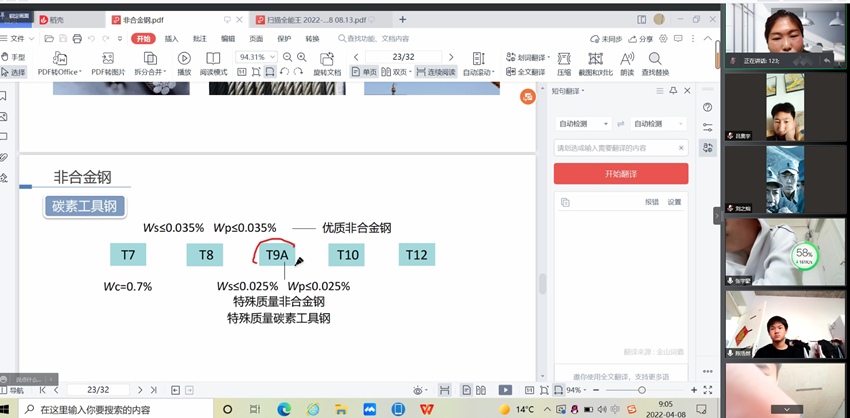Open the 插入 ribbon tab

point(172,38)
